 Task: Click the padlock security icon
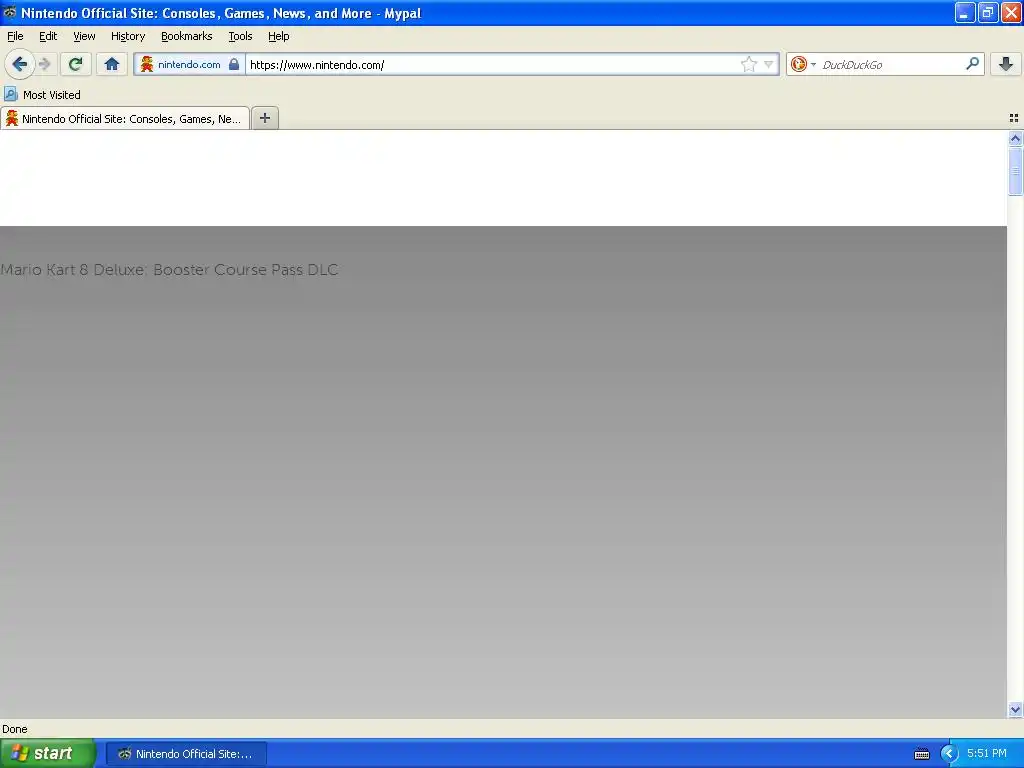234,64
